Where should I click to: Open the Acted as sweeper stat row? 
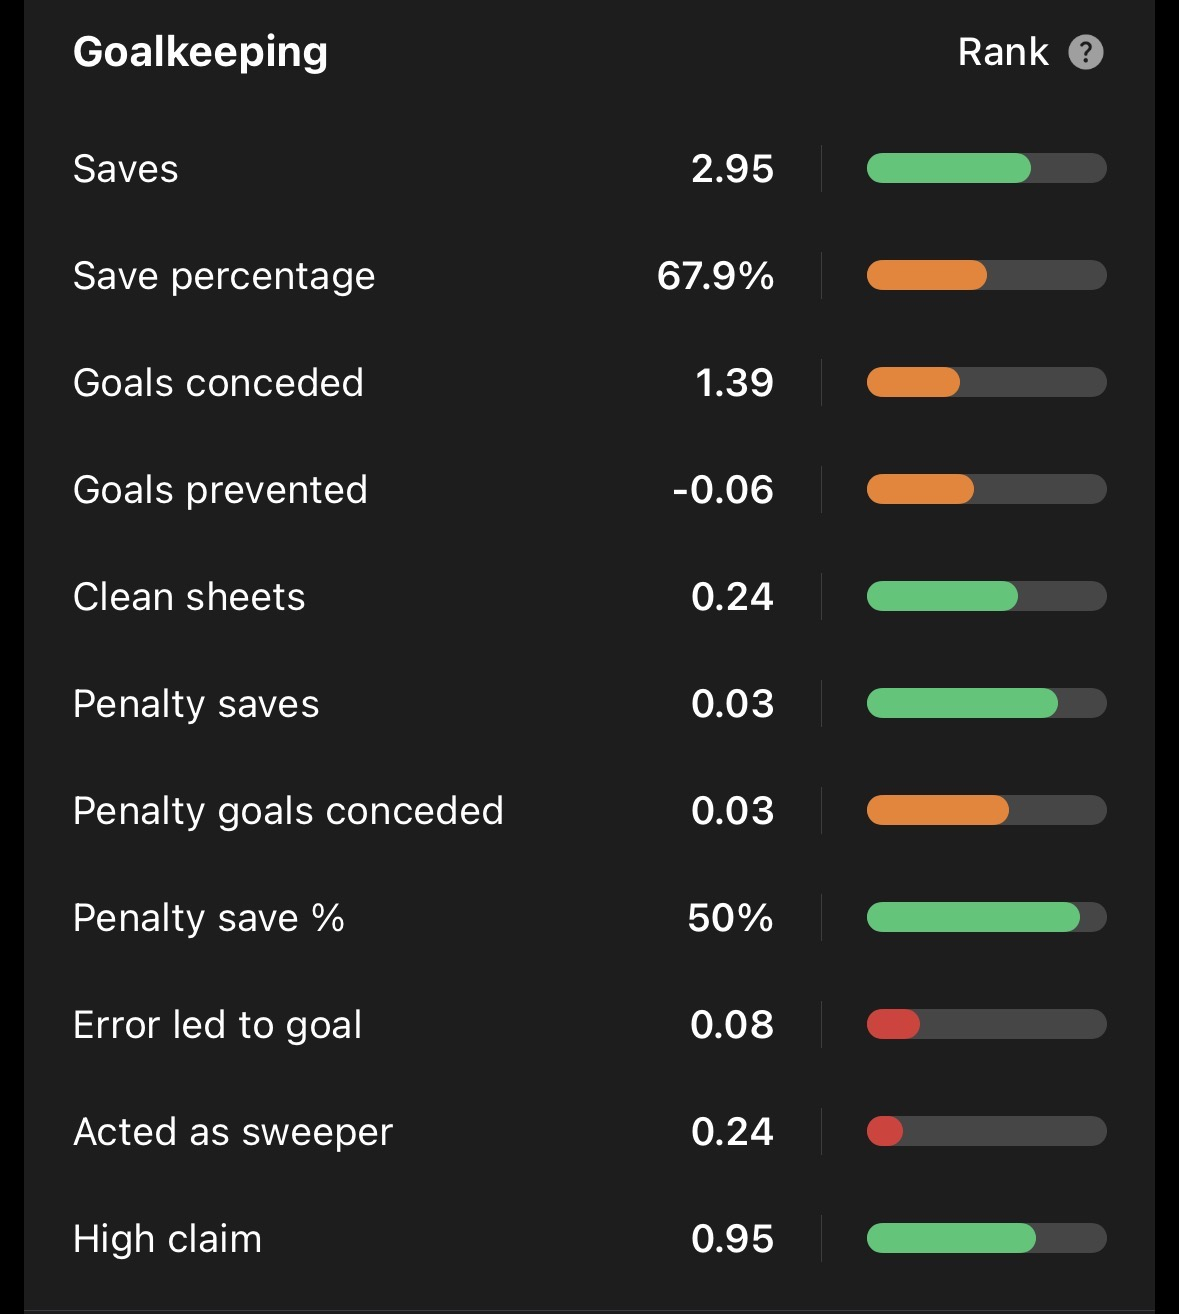pos(589,1131)
